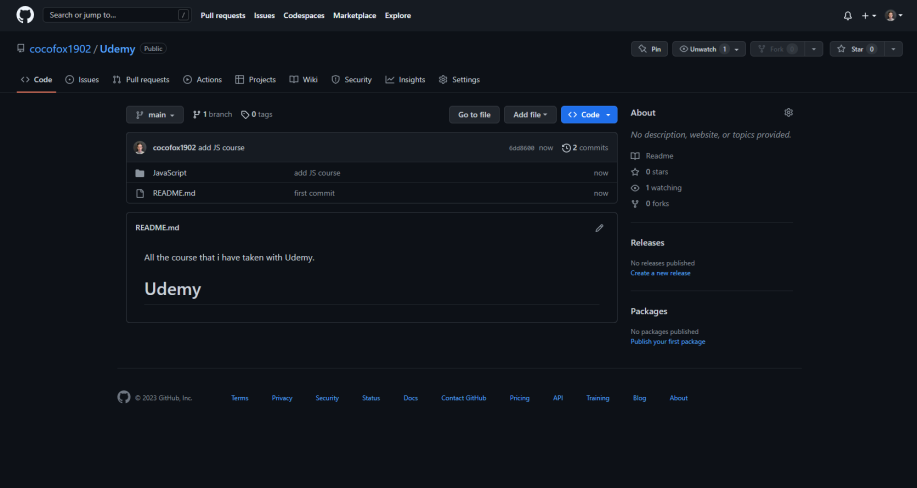This screenshot has height=488, width=917.
Task: Open the Add file dropdown
Action: [530, 115]
